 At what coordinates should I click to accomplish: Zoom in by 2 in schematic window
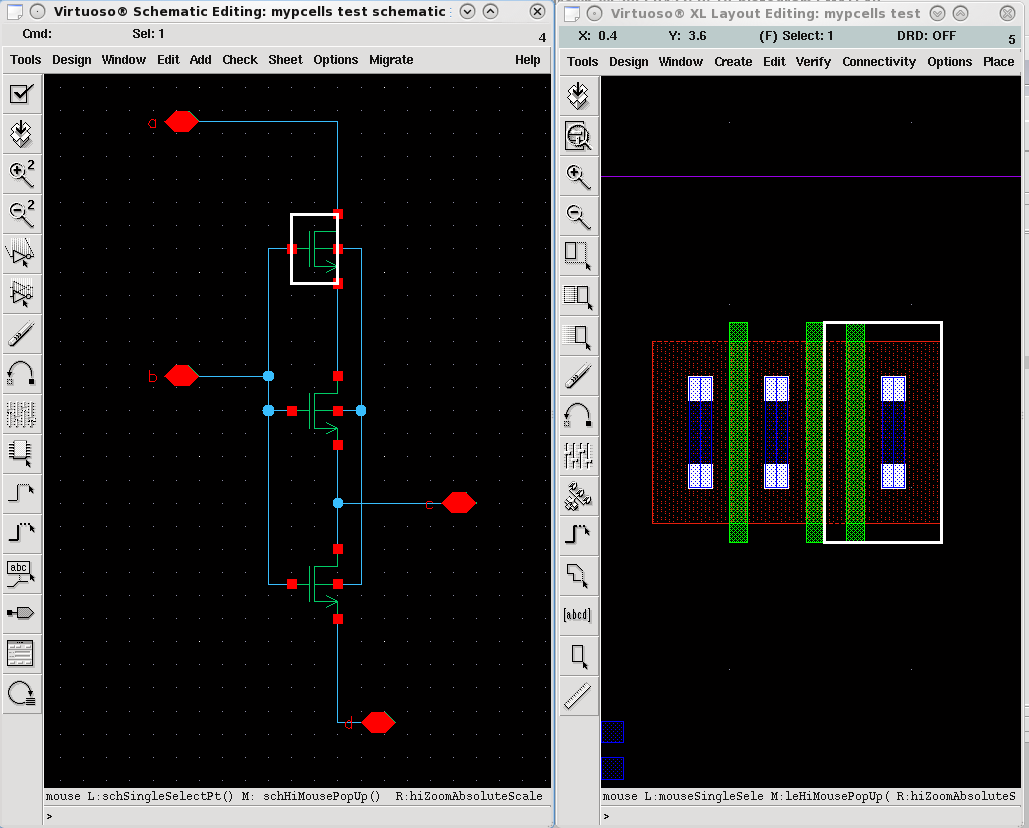click(x=22, y=174)
